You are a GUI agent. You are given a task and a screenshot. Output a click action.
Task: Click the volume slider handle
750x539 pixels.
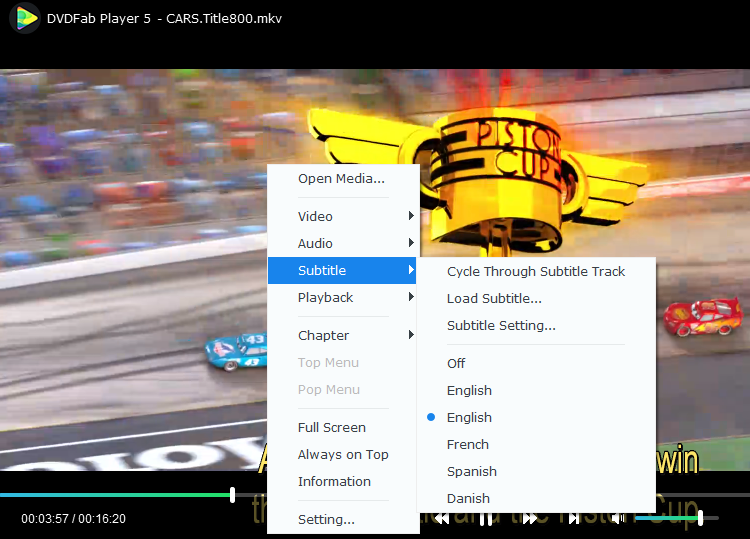coord(700,518)
